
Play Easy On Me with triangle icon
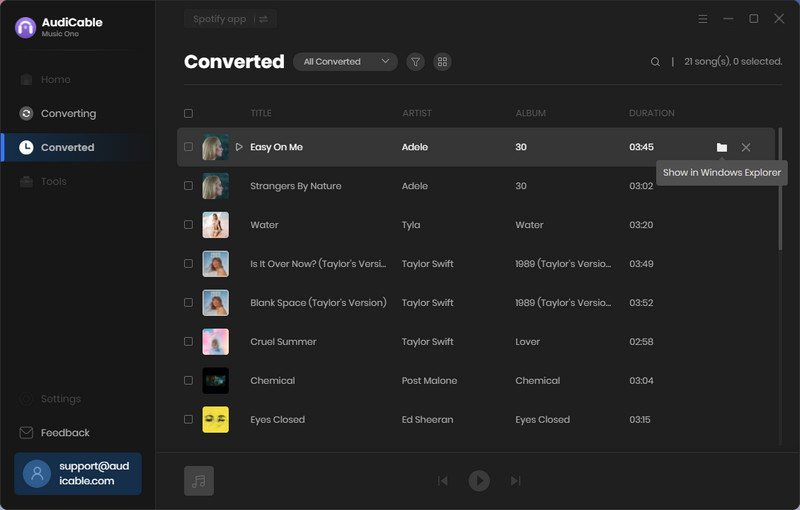tap(239, 147)
